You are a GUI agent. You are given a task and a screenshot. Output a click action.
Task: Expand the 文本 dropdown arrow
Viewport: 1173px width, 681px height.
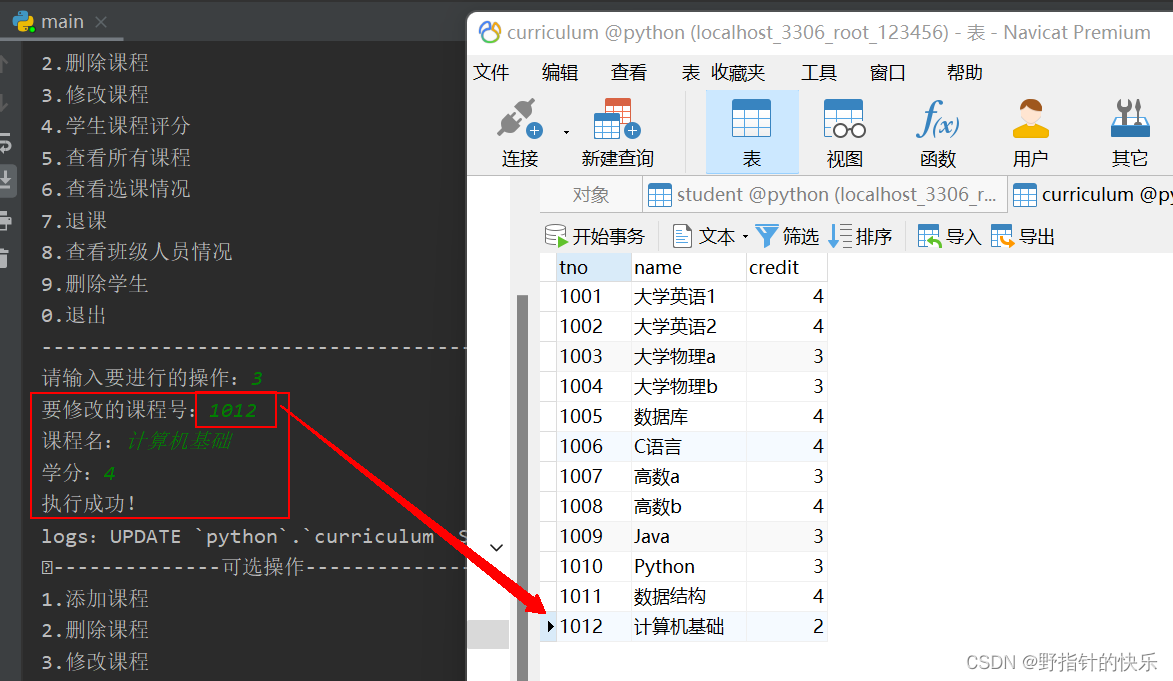(745, 237)
